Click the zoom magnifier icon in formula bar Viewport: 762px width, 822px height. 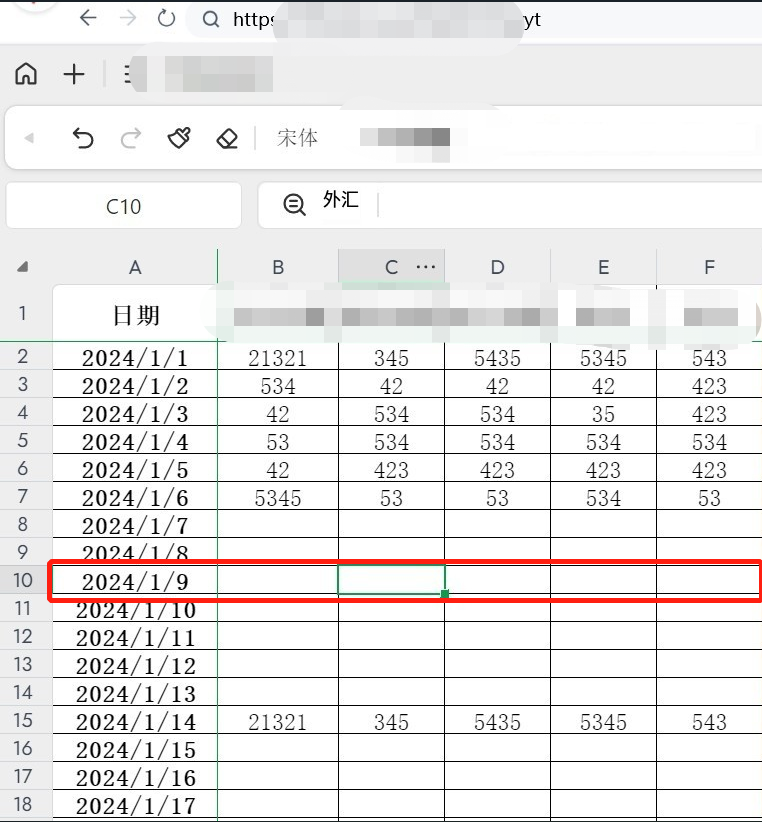294,204
